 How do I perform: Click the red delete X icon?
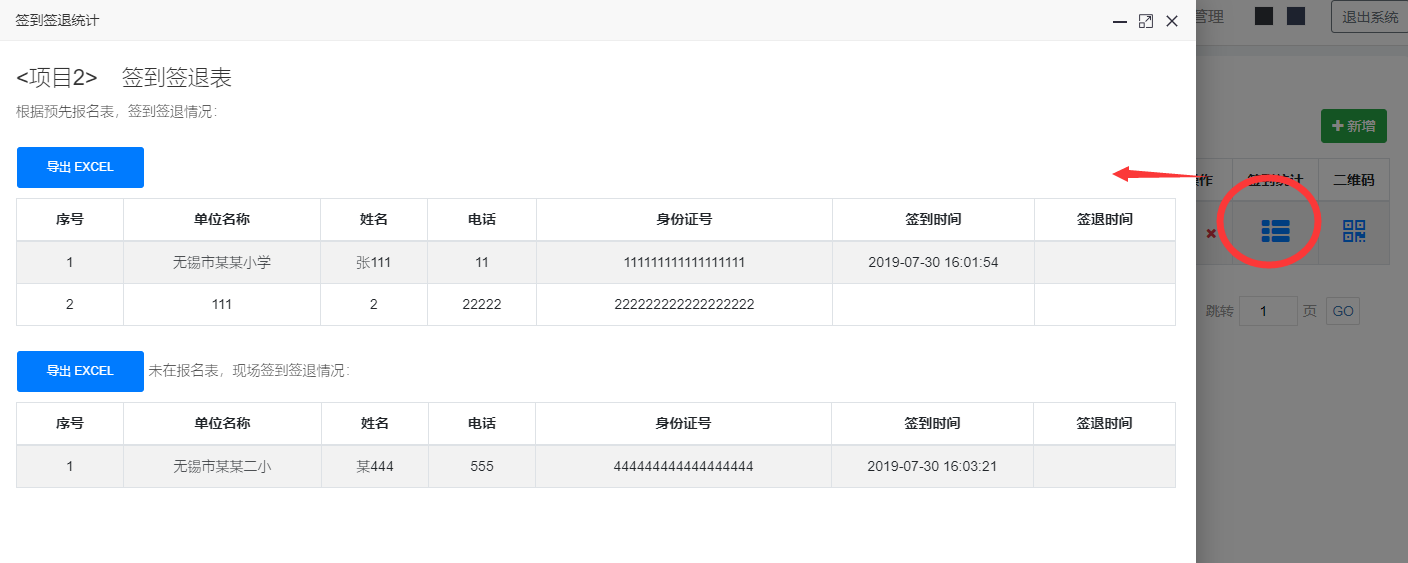coord(1211,233)
